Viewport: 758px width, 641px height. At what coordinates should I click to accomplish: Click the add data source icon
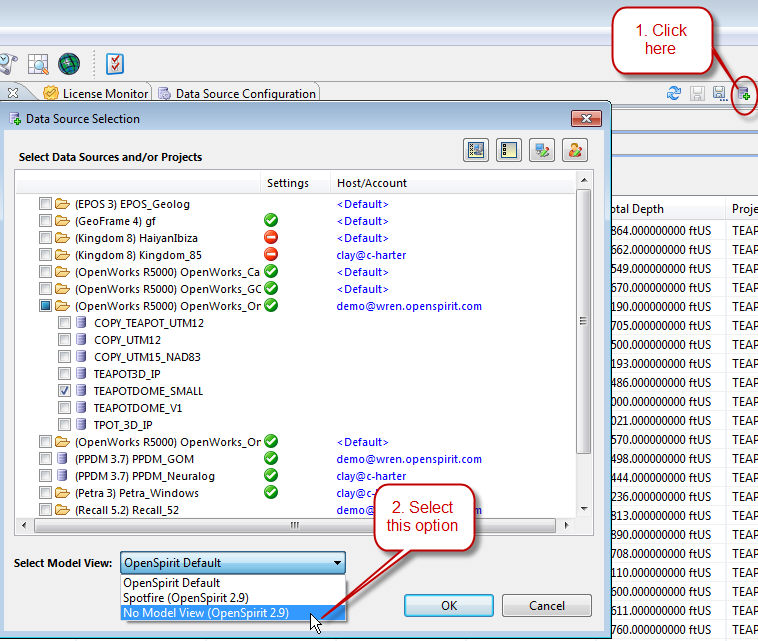tap(744, 93)
